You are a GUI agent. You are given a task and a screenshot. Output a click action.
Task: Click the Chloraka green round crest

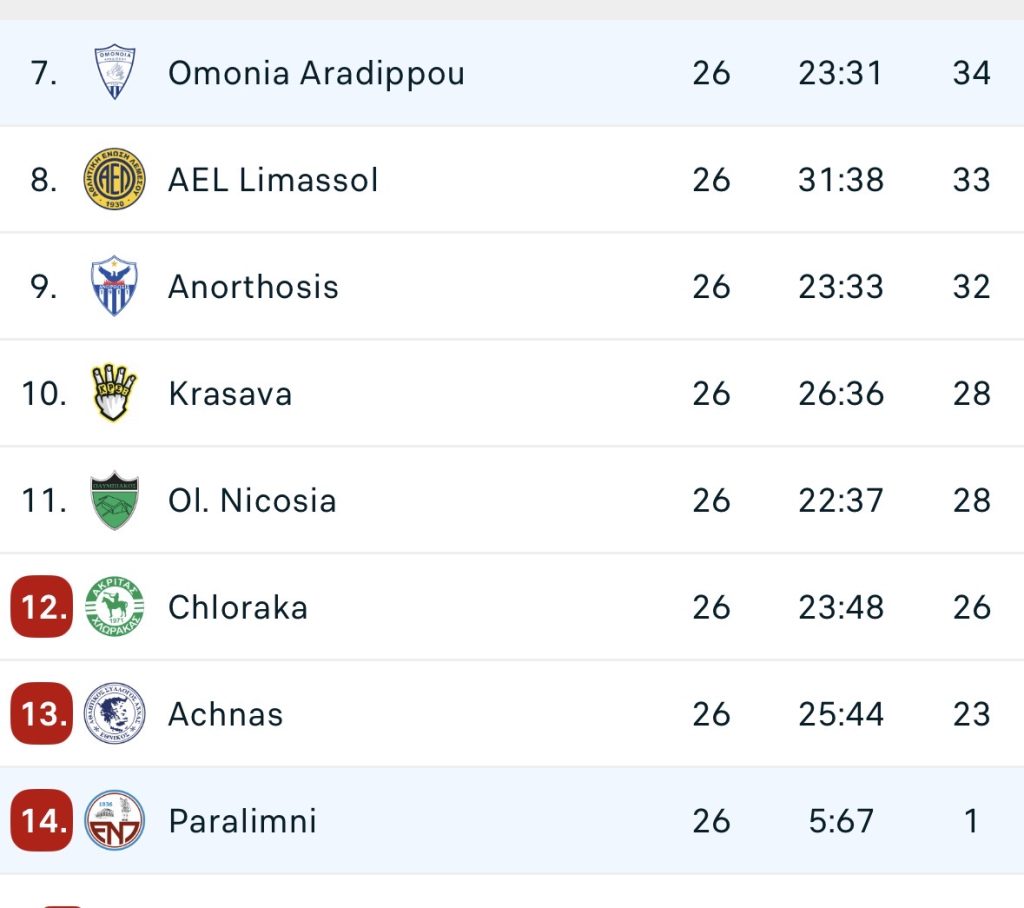click(114, 607)
